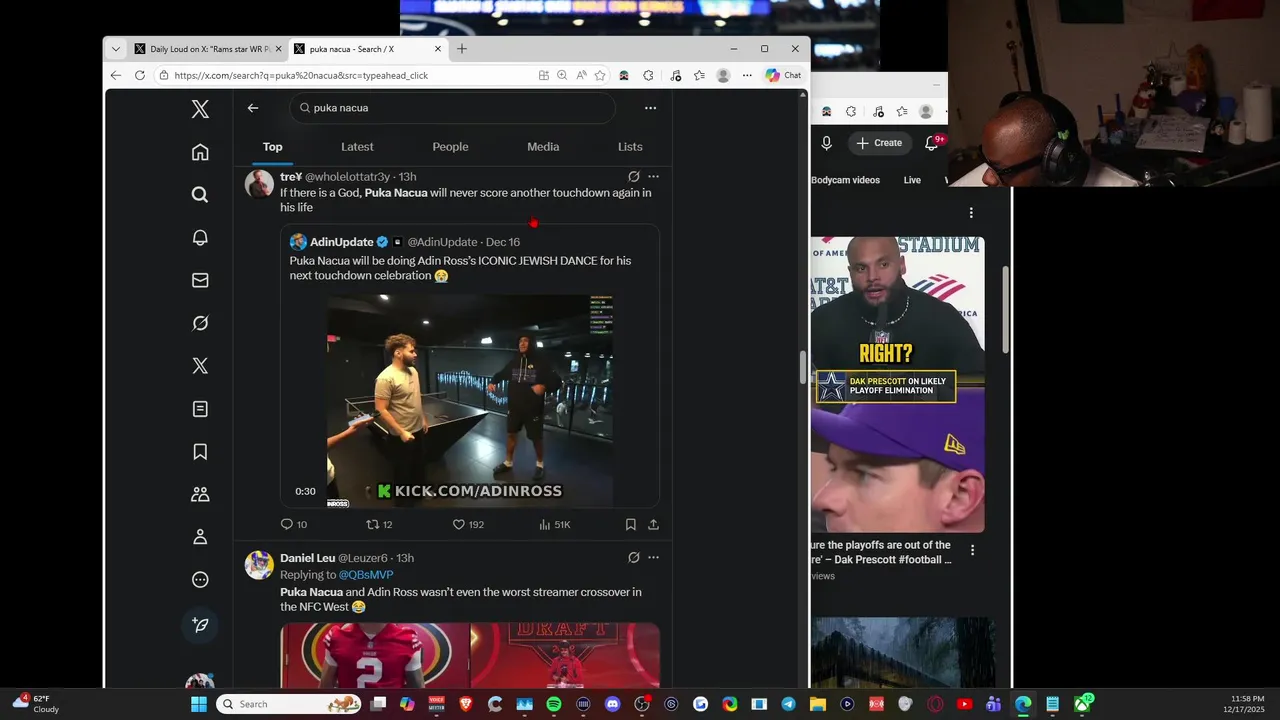The width and height of the screenshot is (1280, 720).
Task: Select Live chip on YouTube
Action: pyautogui.click(x=912, y=180)
